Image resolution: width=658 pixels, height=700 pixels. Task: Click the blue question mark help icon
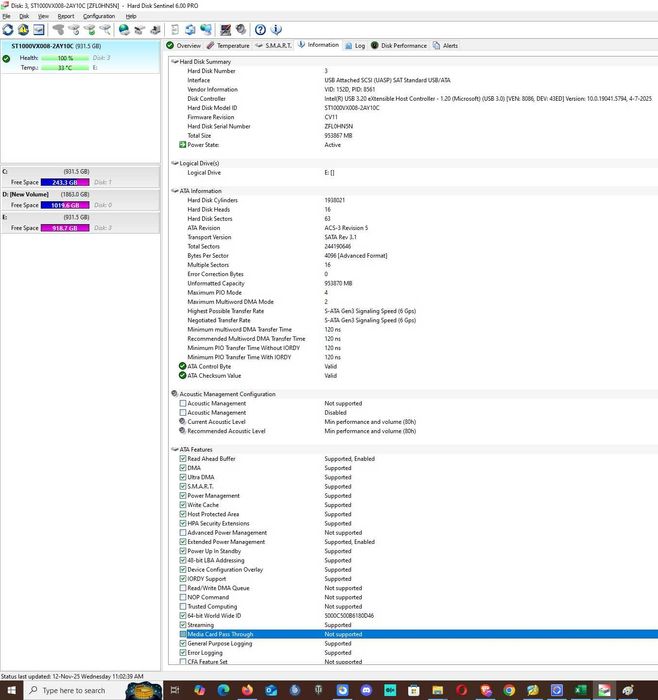click(x=260, y=30)
